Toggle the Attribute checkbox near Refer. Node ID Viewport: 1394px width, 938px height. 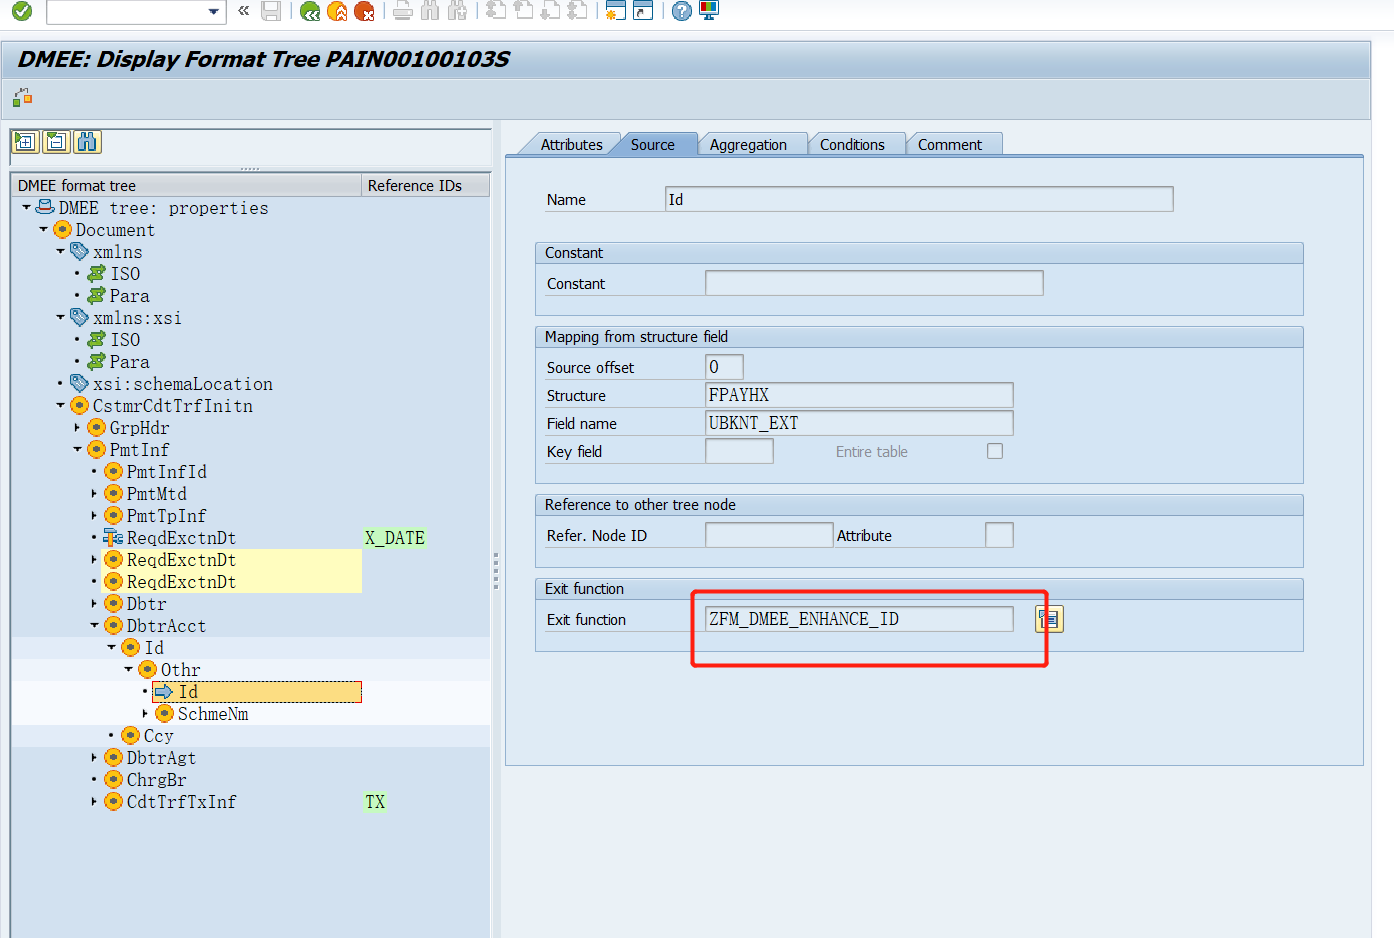click(1000, 535)
